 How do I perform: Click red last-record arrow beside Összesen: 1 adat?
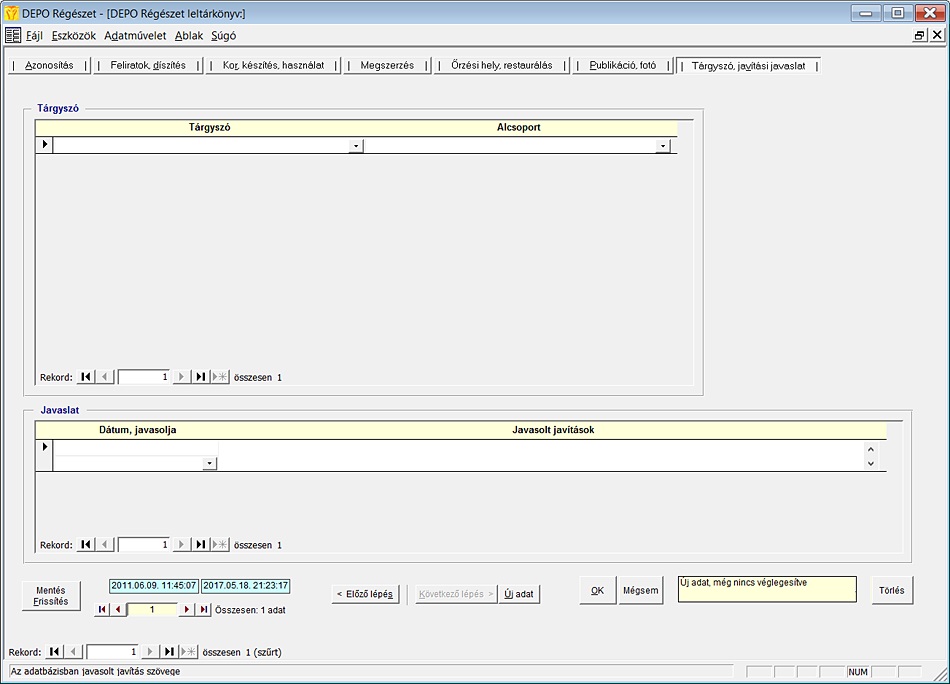click(204, 609)
